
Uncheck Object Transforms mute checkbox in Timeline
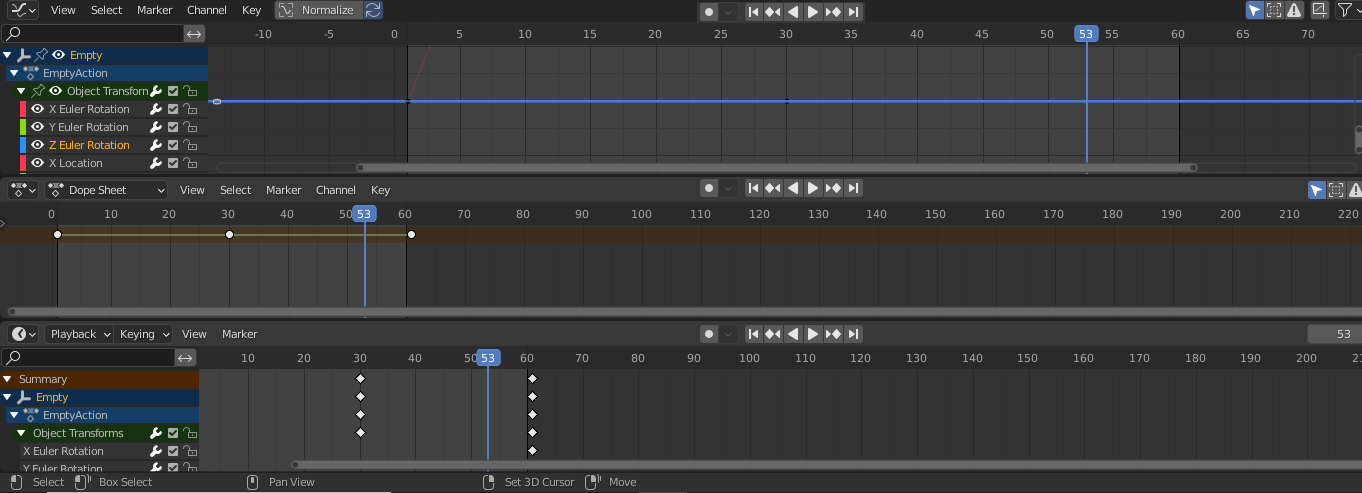173,433
